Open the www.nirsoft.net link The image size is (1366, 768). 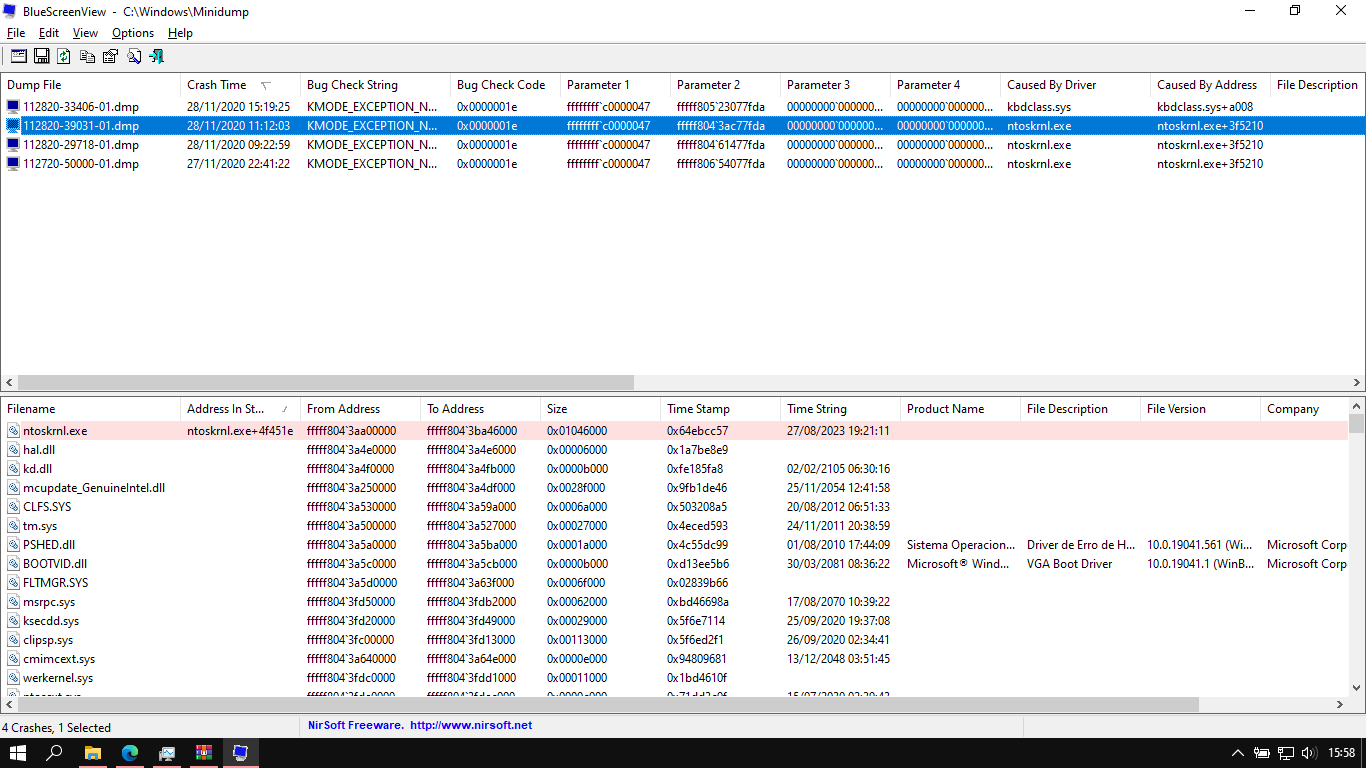click(x=470, y=725)
